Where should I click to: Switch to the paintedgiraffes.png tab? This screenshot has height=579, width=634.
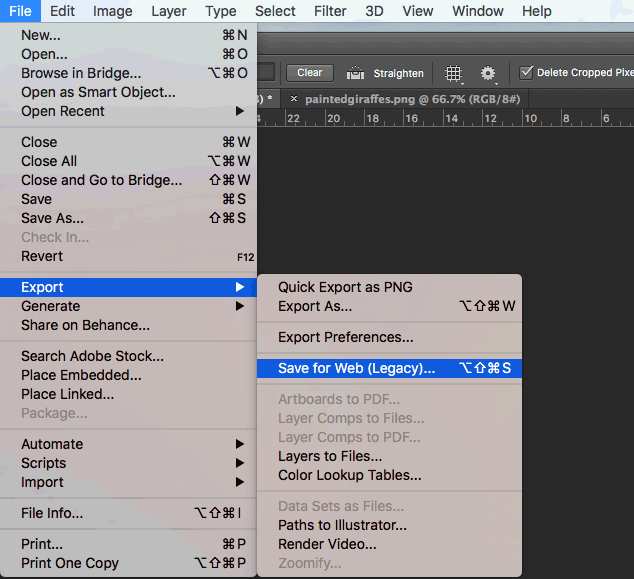[410, 99]
